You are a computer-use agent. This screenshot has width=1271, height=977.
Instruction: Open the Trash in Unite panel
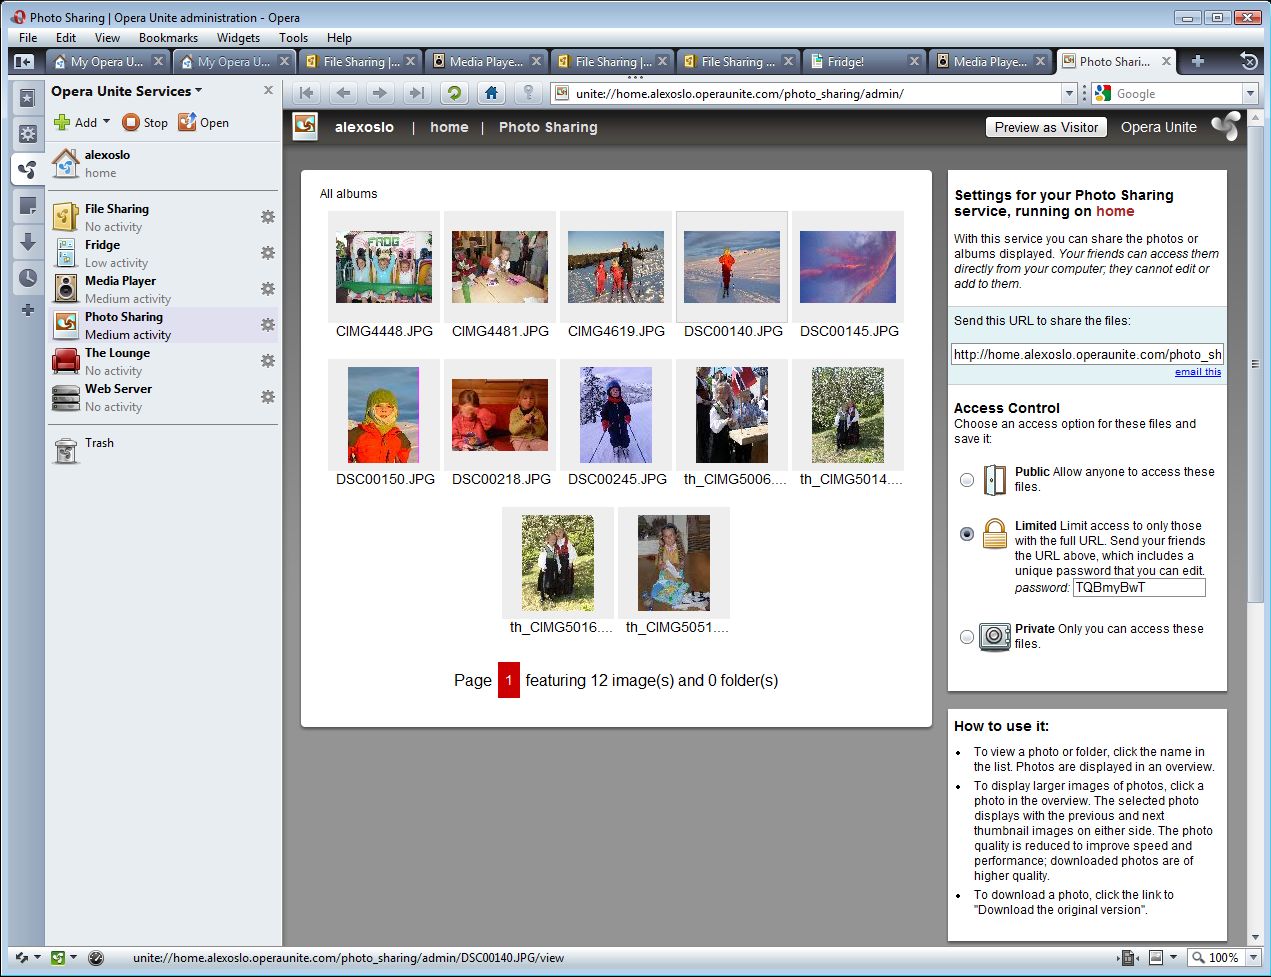pyautogui.click(x=98, y=443)
